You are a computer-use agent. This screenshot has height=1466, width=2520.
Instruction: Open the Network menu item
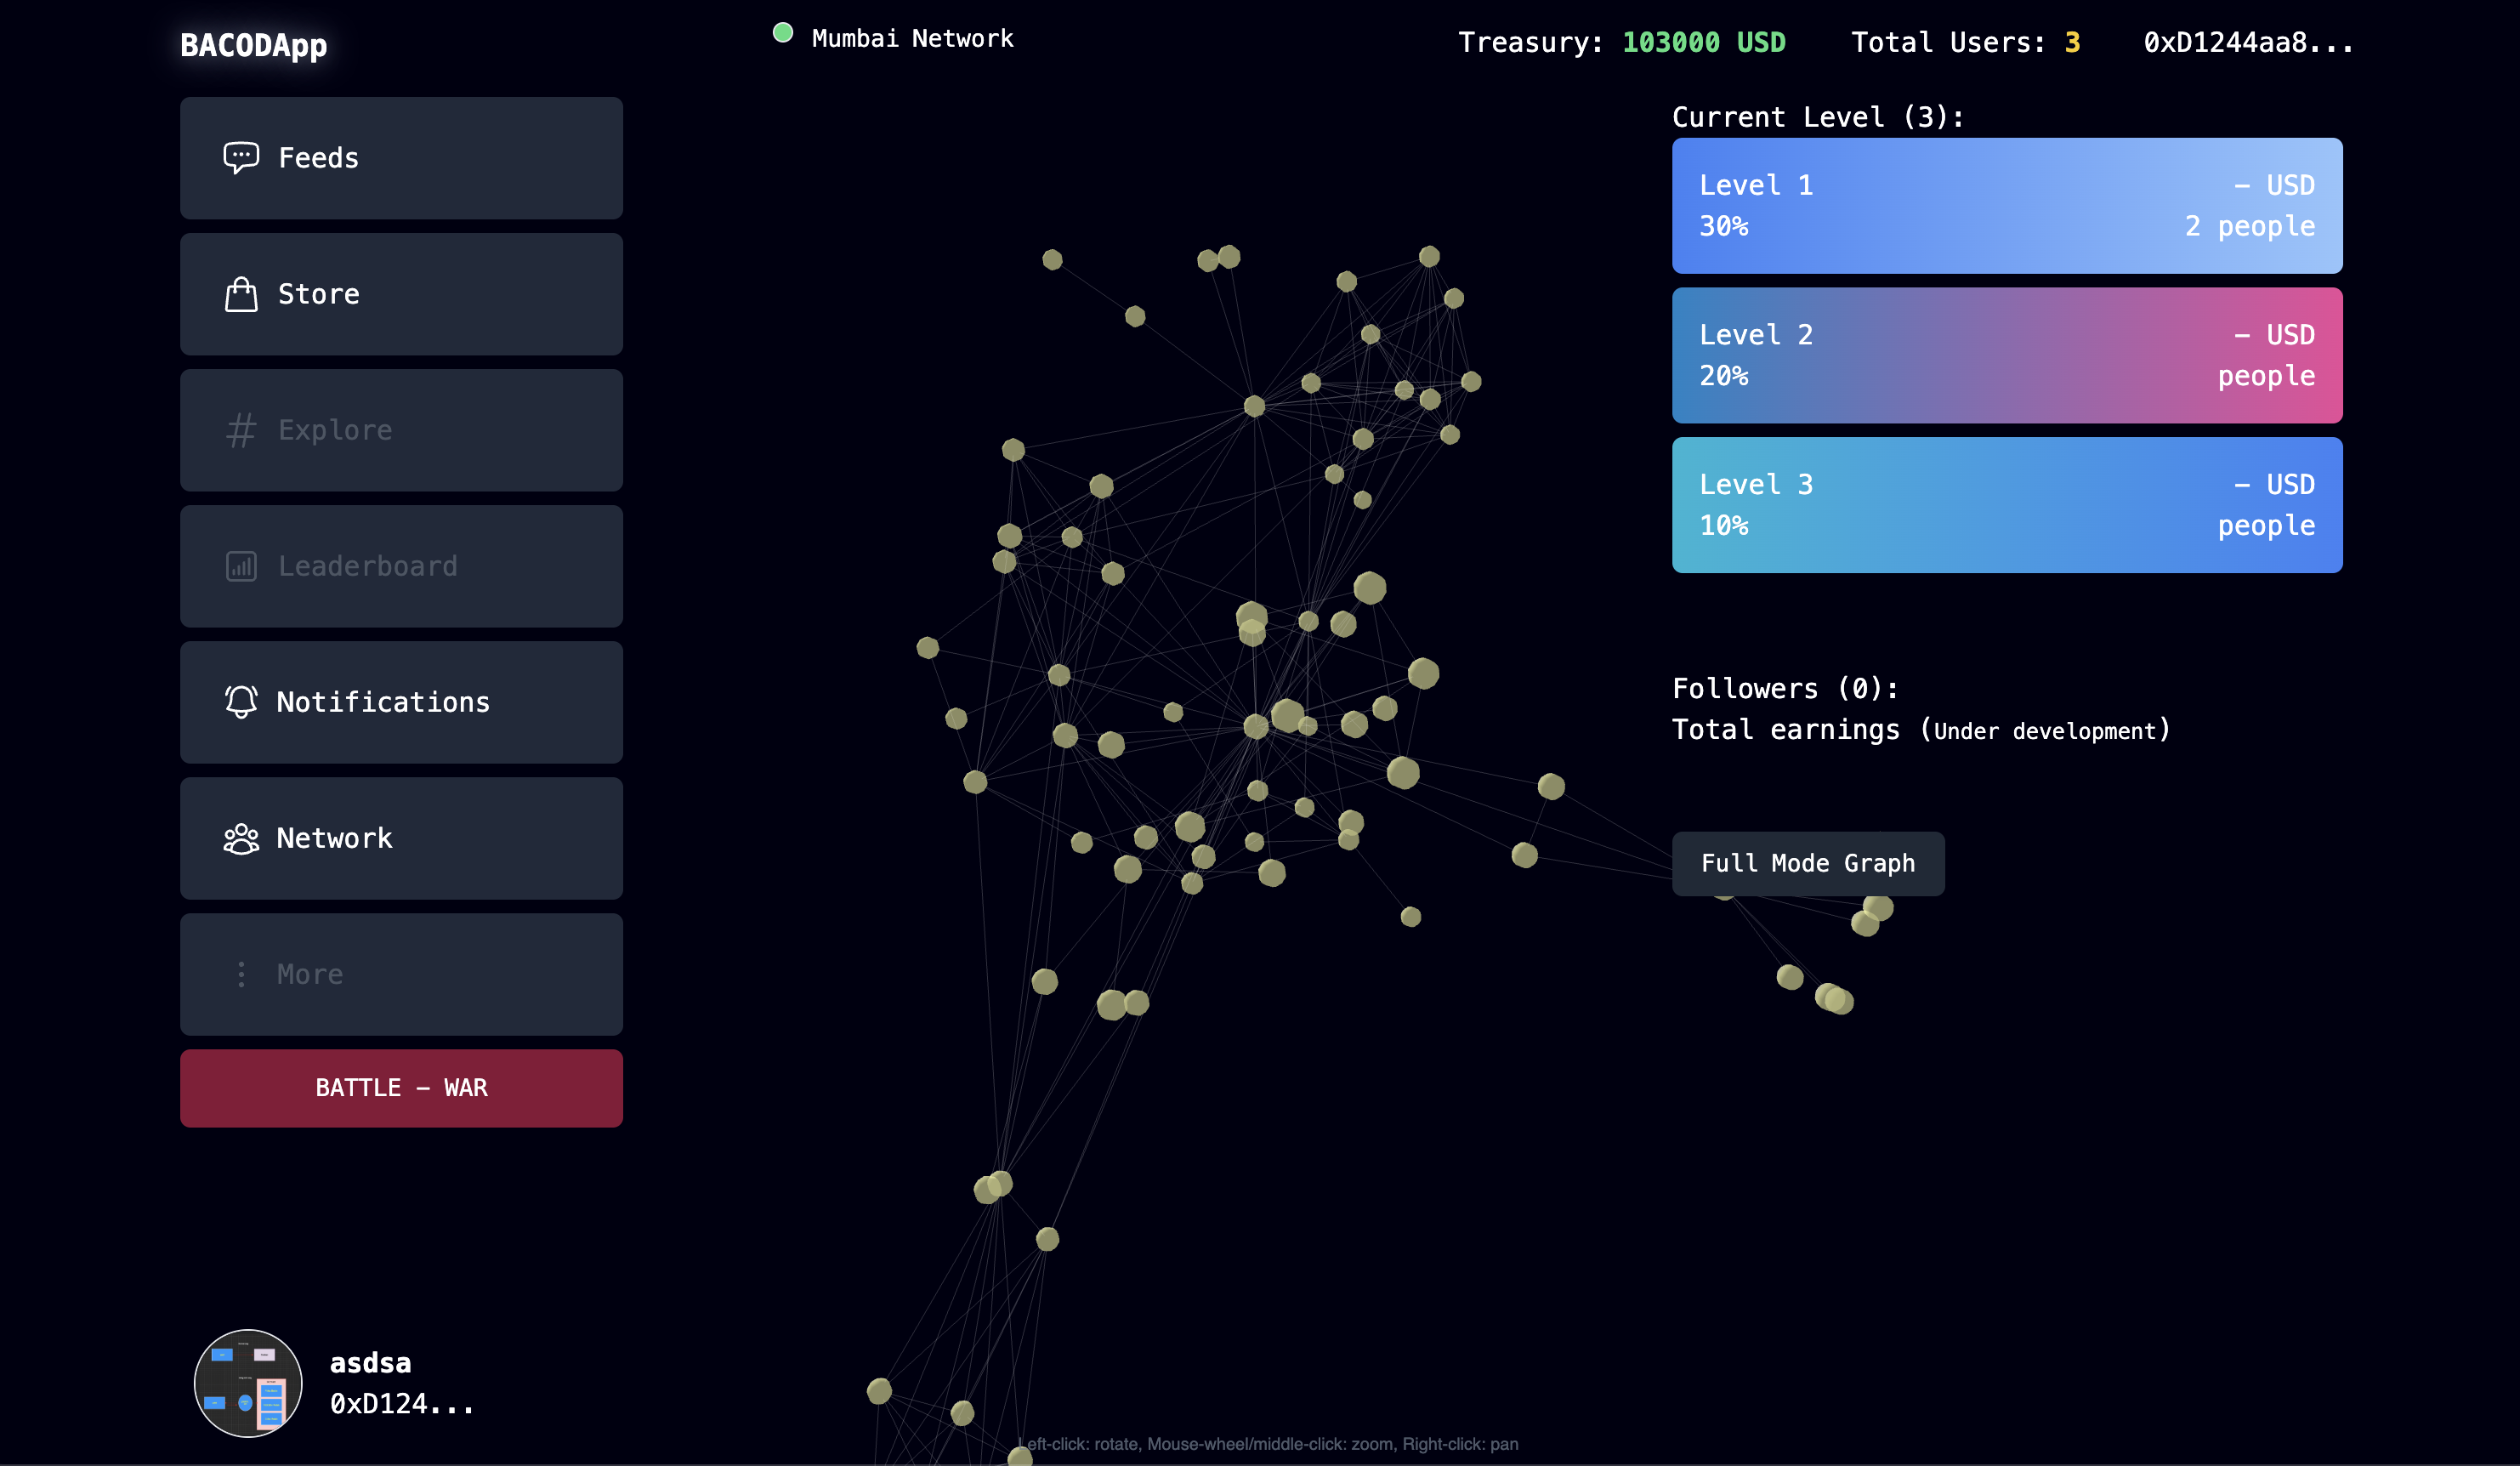[x=401, y=838]
